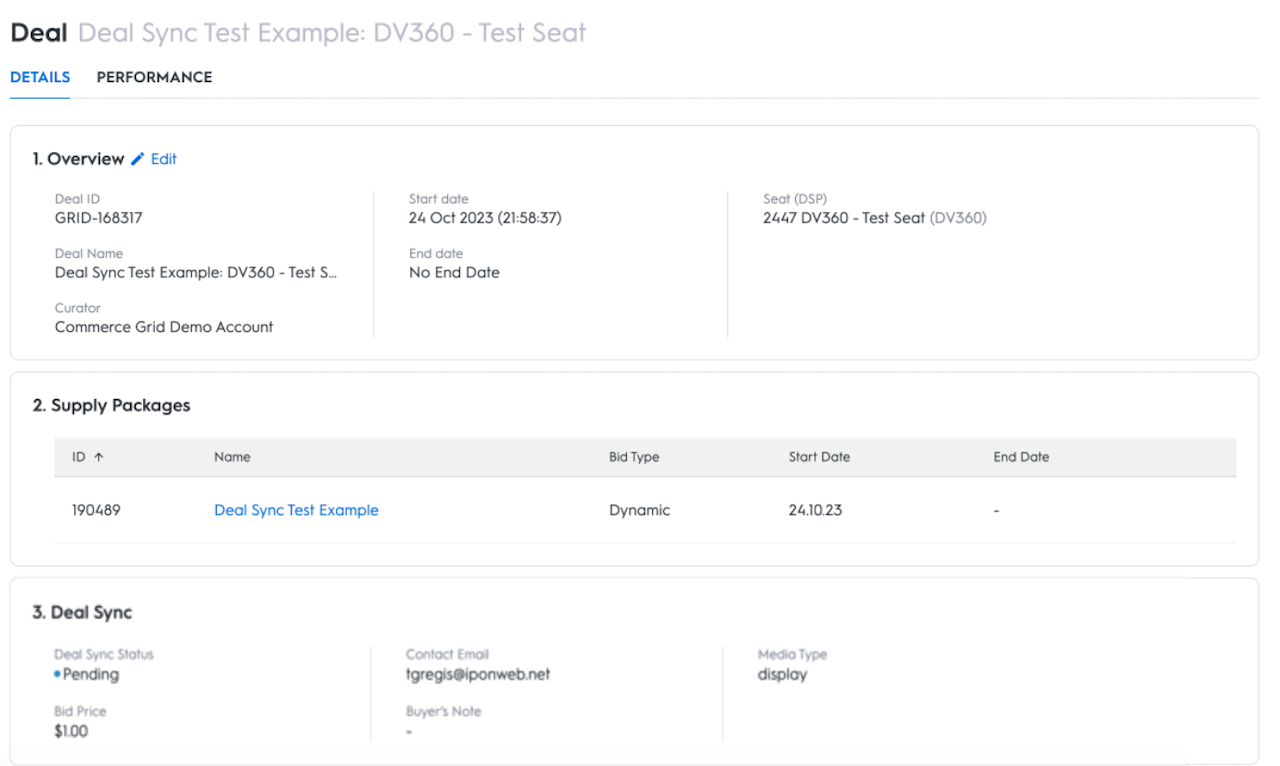
Task: Click the 2447 DV360 - Test Seat value
Action: [843, 217]
